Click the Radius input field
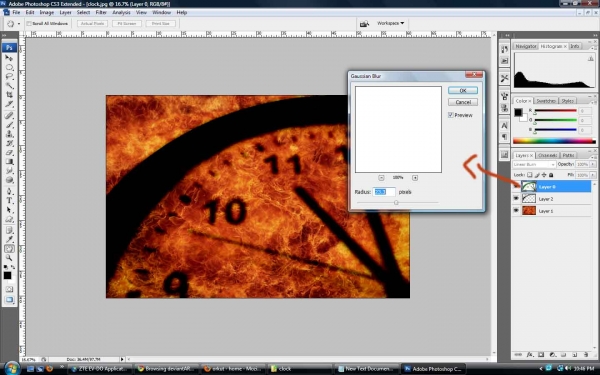This screenshot has width=600, height=375. pos(384,192)
